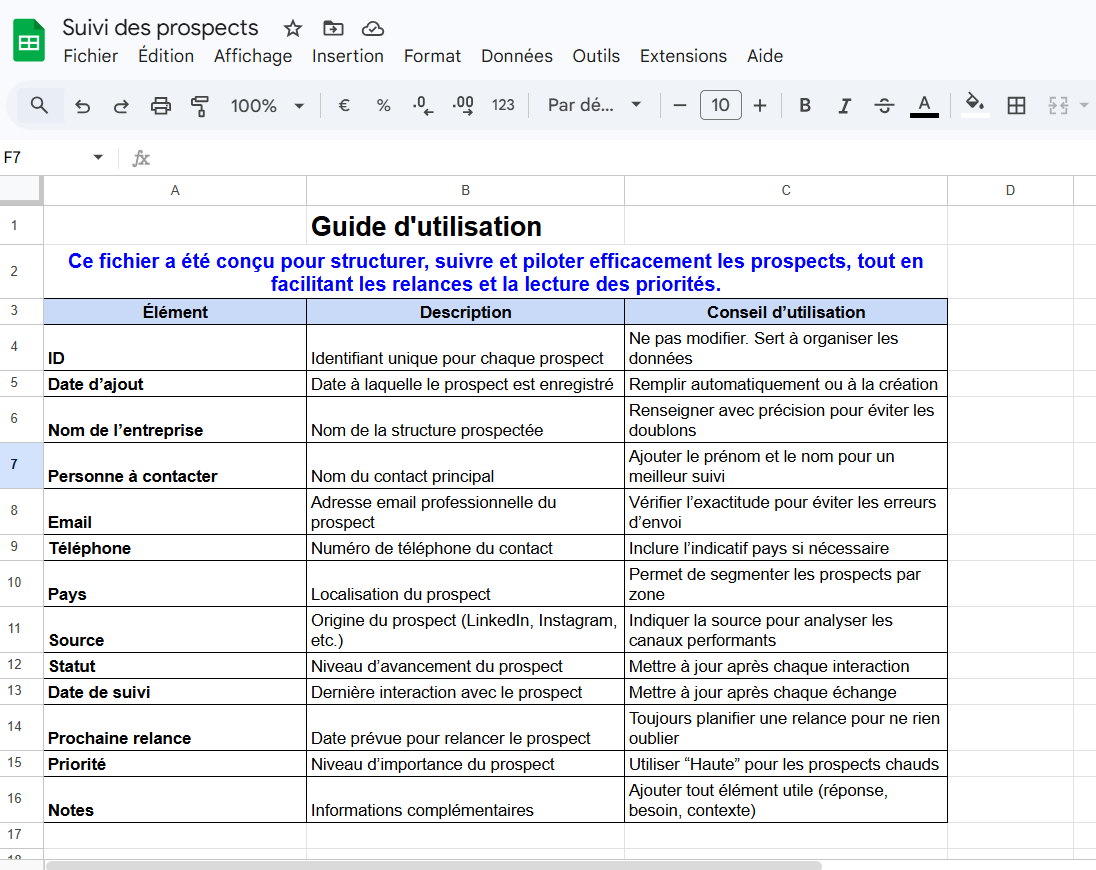Expand the cell name box dropdown
Image resolution: width=1096 pixels, height=870 pixels.
(98, 158)
